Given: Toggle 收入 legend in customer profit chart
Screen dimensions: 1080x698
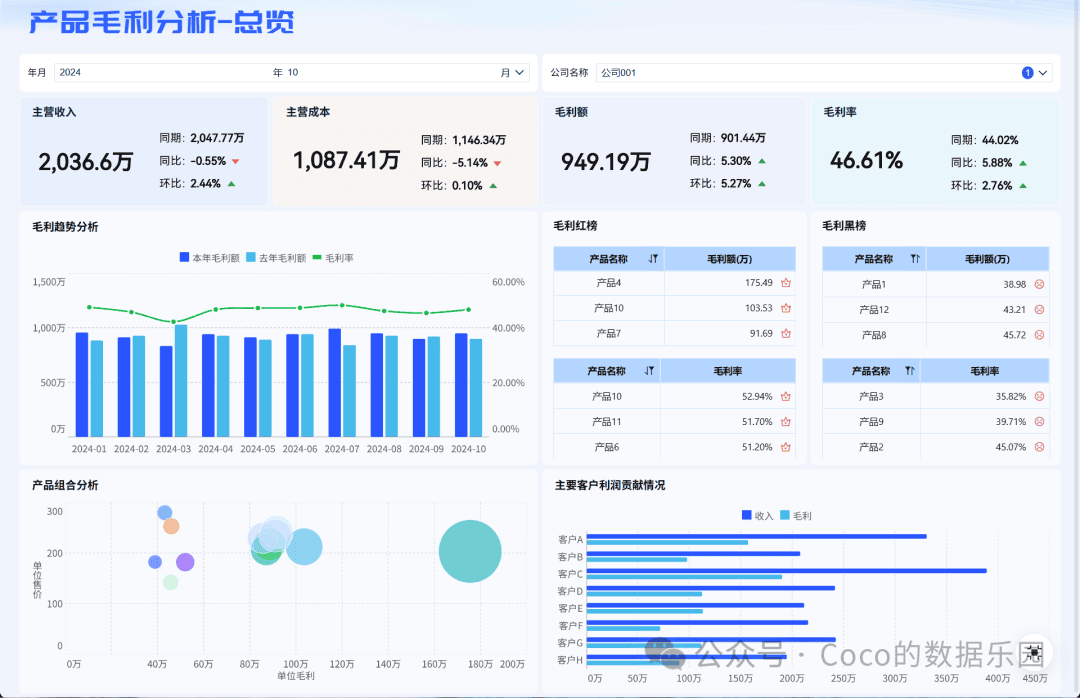Looking at the screenshot, I should tap(758, 515).
